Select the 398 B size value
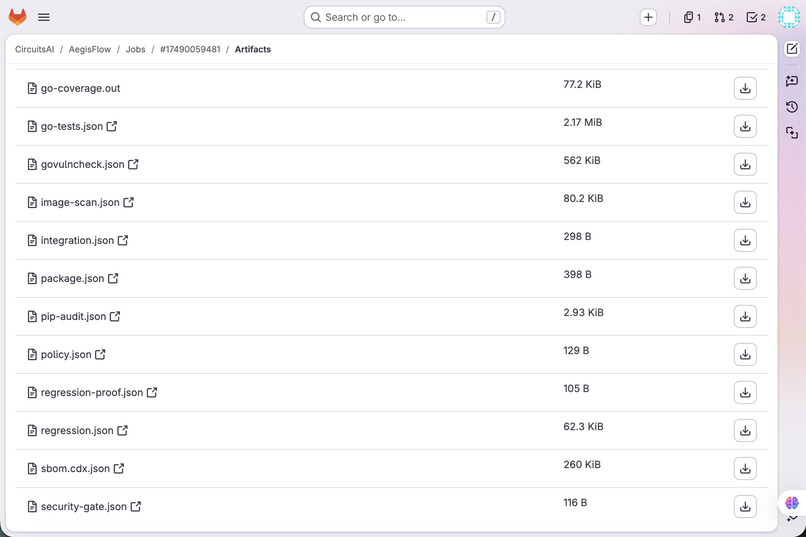Screen dimensions: 806x537 point(577,274)
